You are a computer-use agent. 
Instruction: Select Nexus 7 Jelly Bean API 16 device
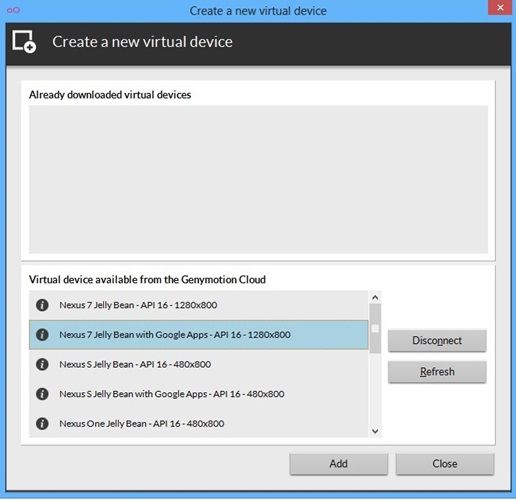coord(199,305)
